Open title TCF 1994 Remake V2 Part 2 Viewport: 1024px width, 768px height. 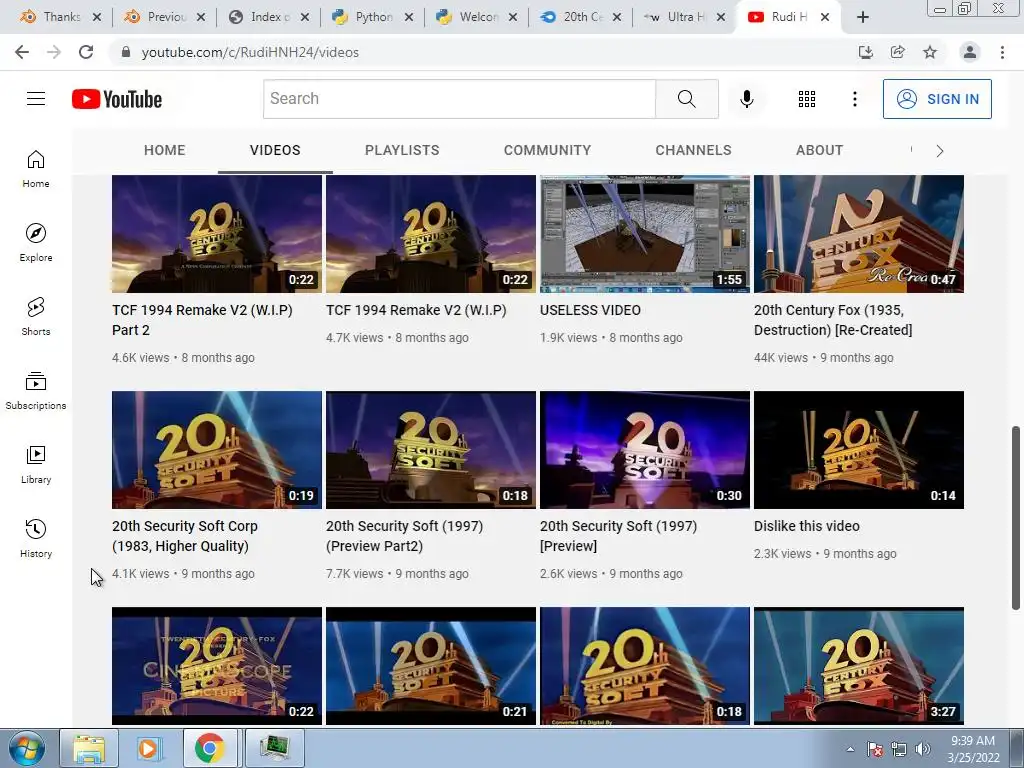(202, 320)
